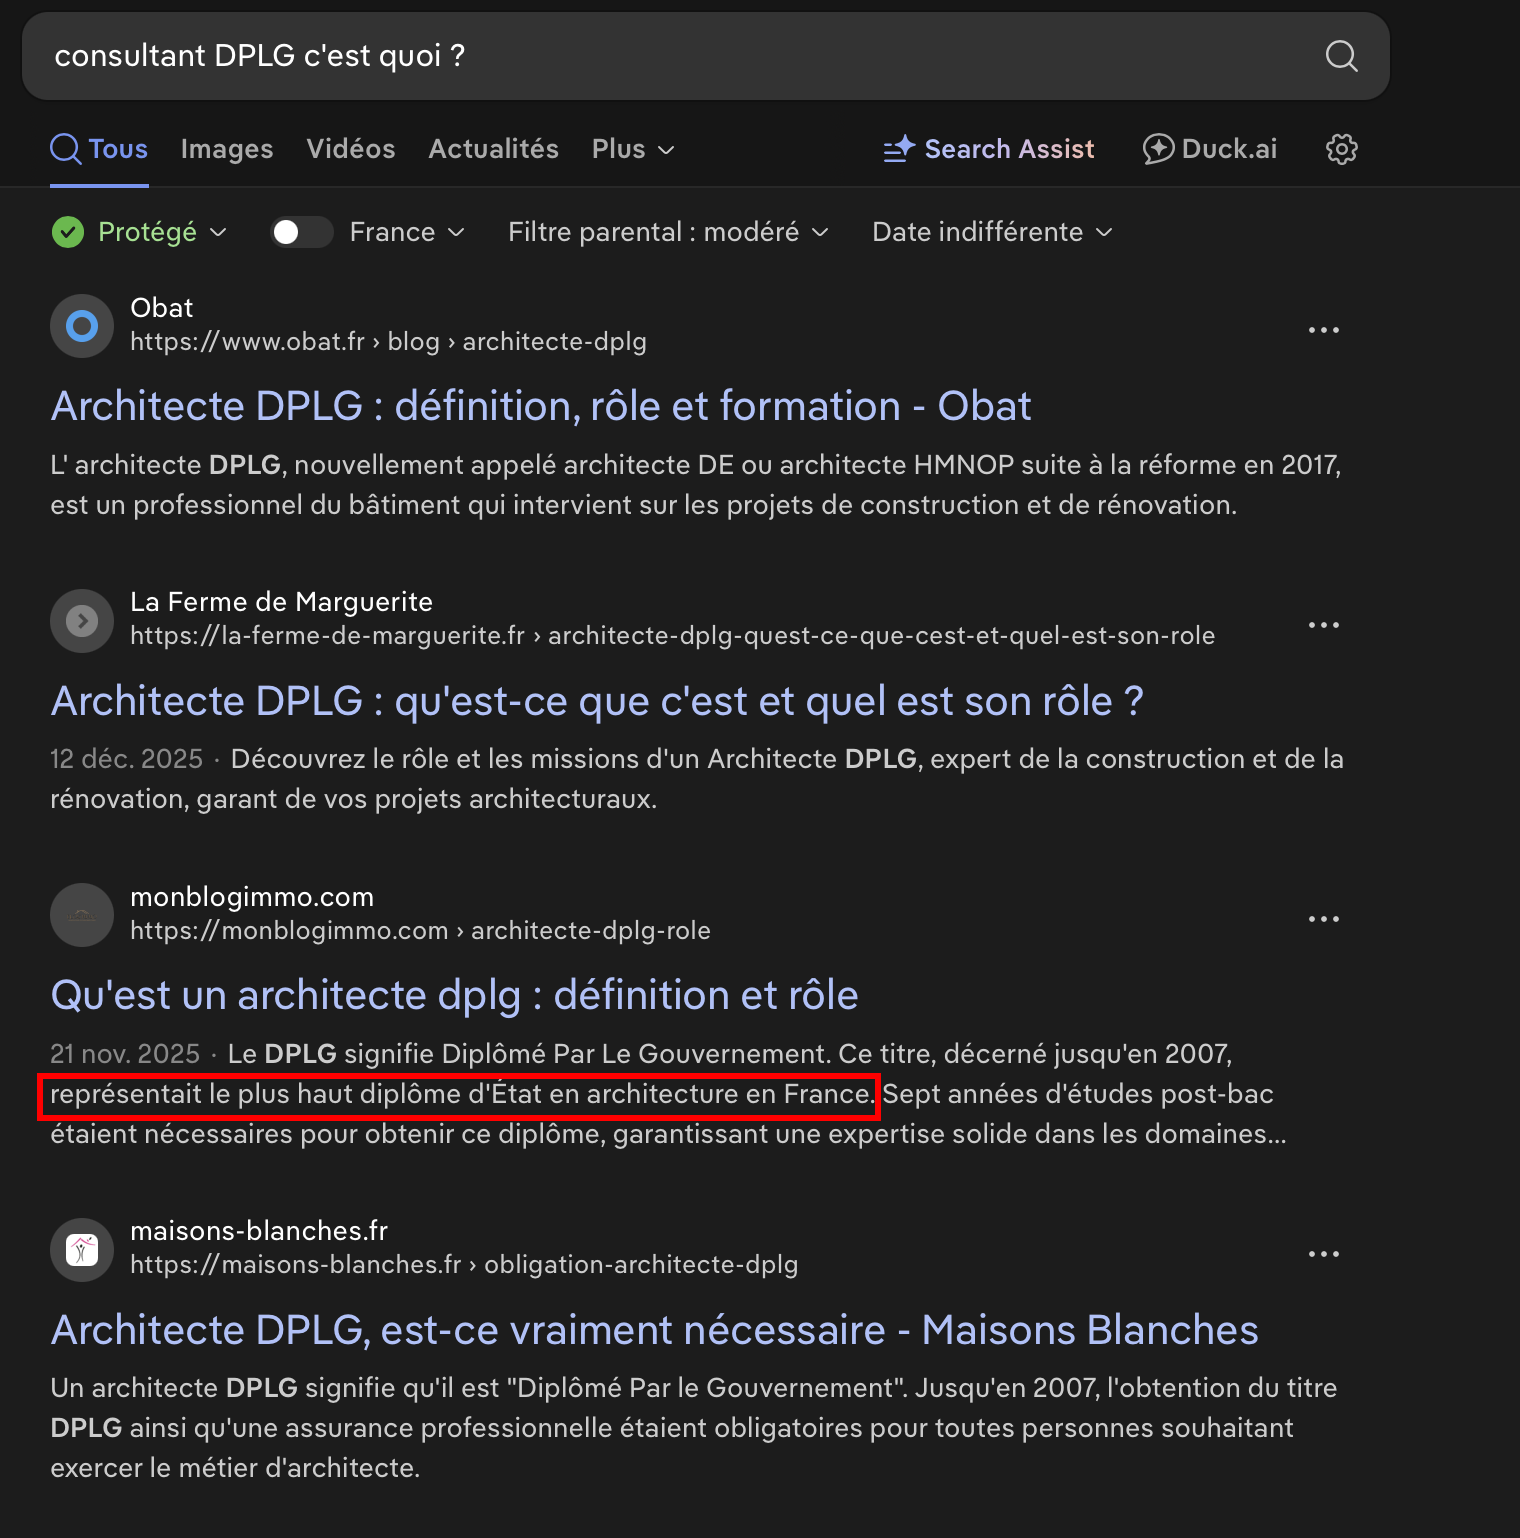Open the settings gear icon

coord(1341,149)
